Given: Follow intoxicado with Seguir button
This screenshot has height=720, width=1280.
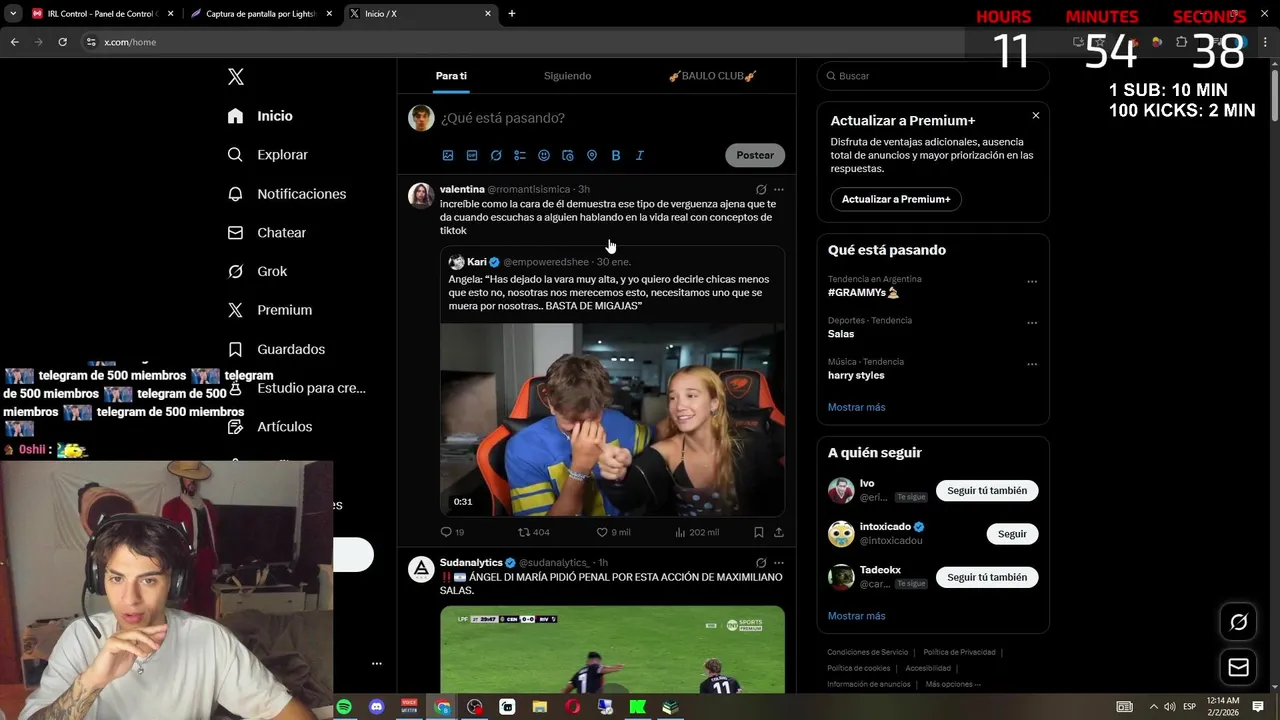Looking at the screenshot, I should tap(1012, 534).
